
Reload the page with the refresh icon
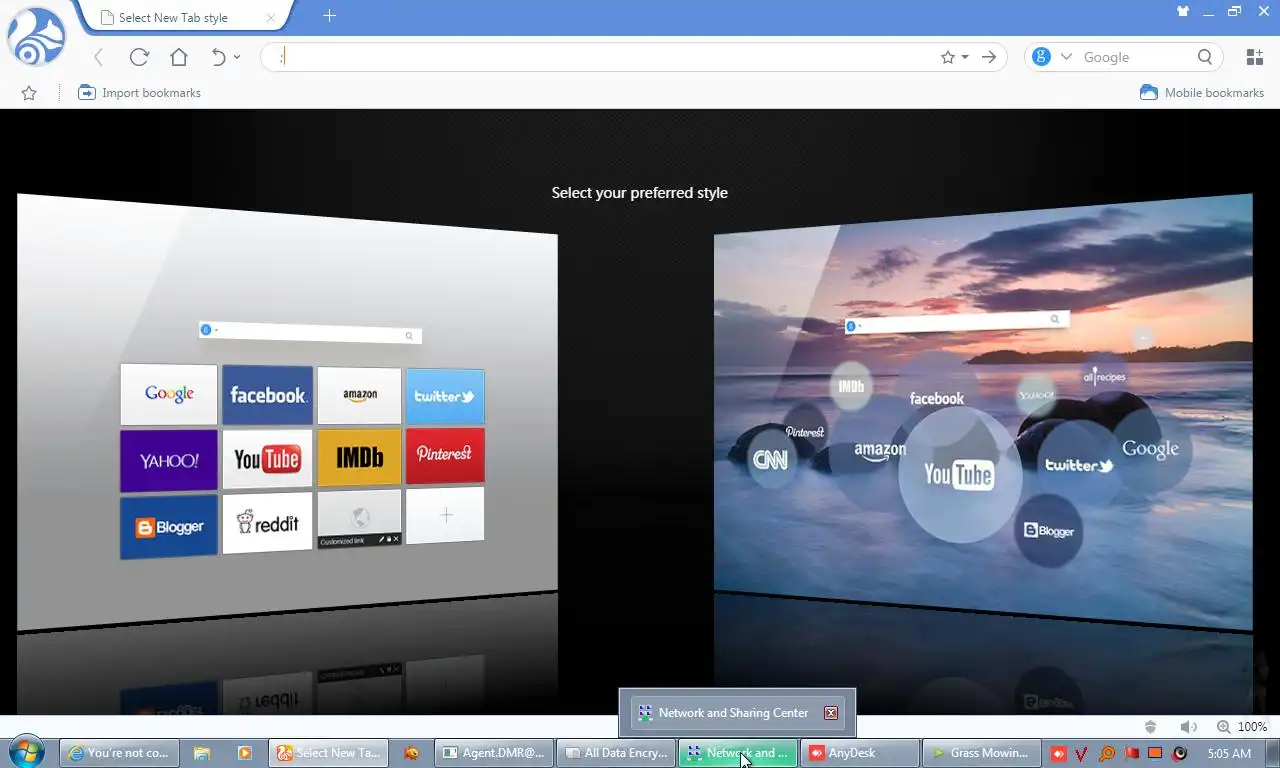[139, 57]
